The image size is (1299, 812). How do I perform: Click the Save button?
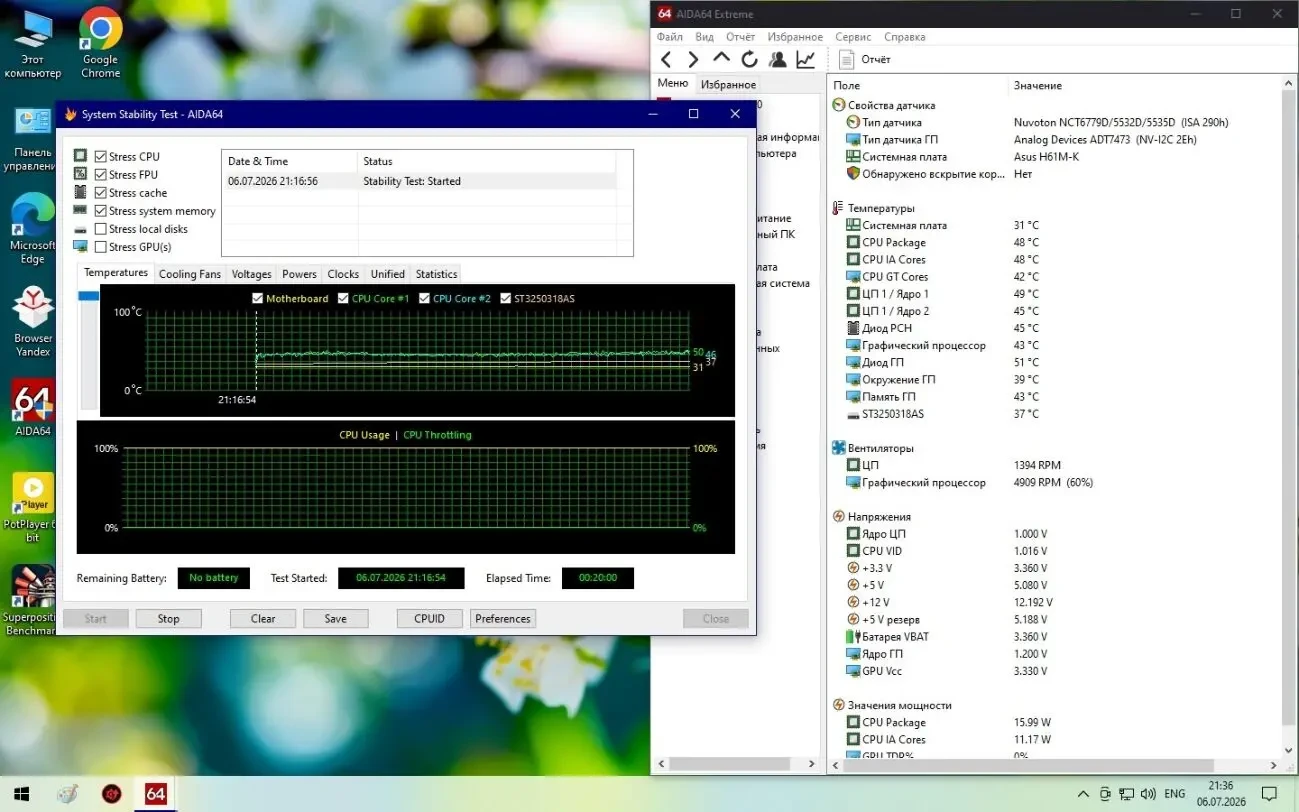click(336, 618)
